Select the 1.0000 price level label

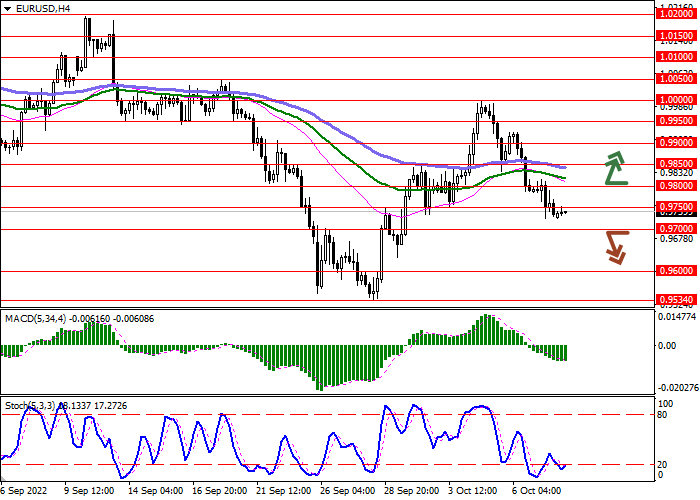(x=676, y=100)
